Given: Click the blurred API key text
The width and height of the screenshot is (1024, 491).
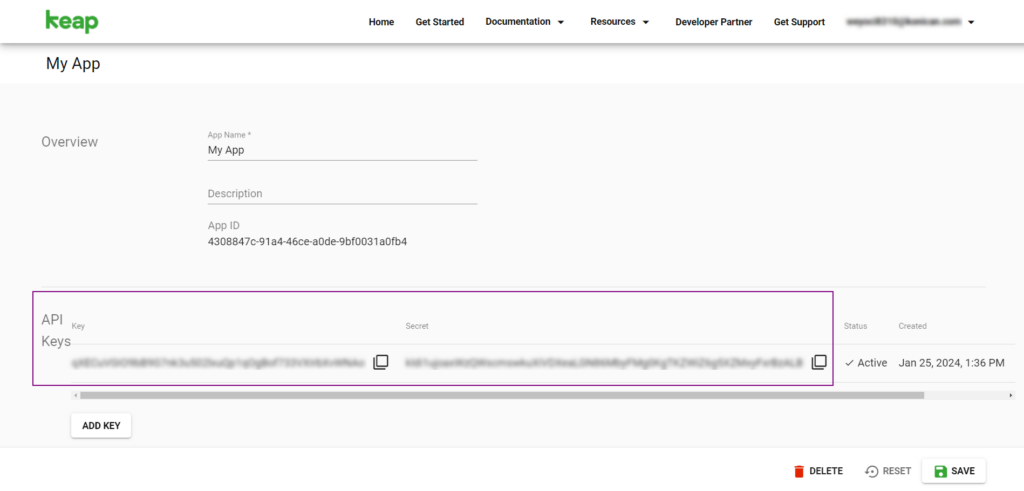Looking at the screenshot, I should point(218,362).
